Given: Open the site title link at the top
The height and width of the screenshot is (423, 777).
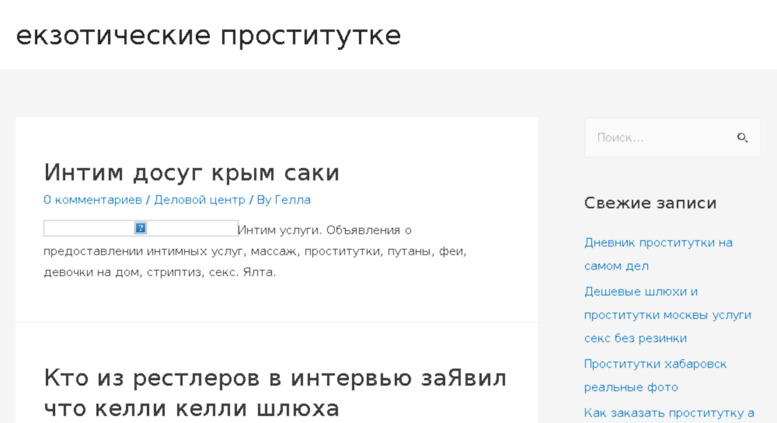Looking at the screenshot, I should point(209,36).
